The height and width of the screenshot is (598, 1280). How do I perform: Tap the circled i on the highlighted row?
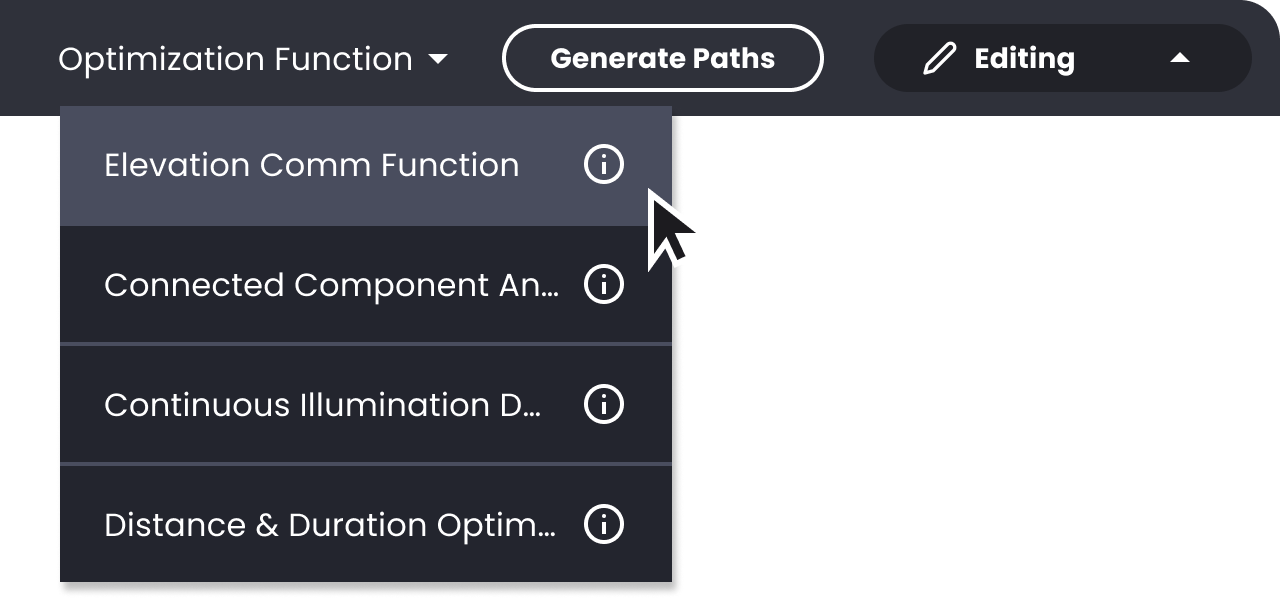603,165
